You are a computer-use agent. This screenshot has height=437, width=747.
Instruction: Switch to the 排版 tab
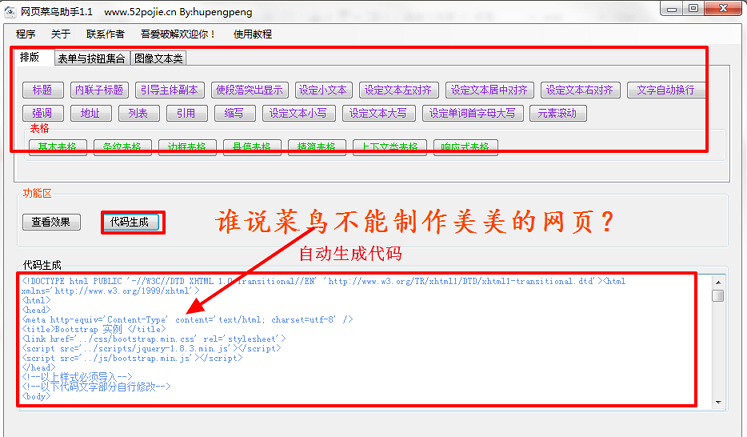[x=33, y=58]
